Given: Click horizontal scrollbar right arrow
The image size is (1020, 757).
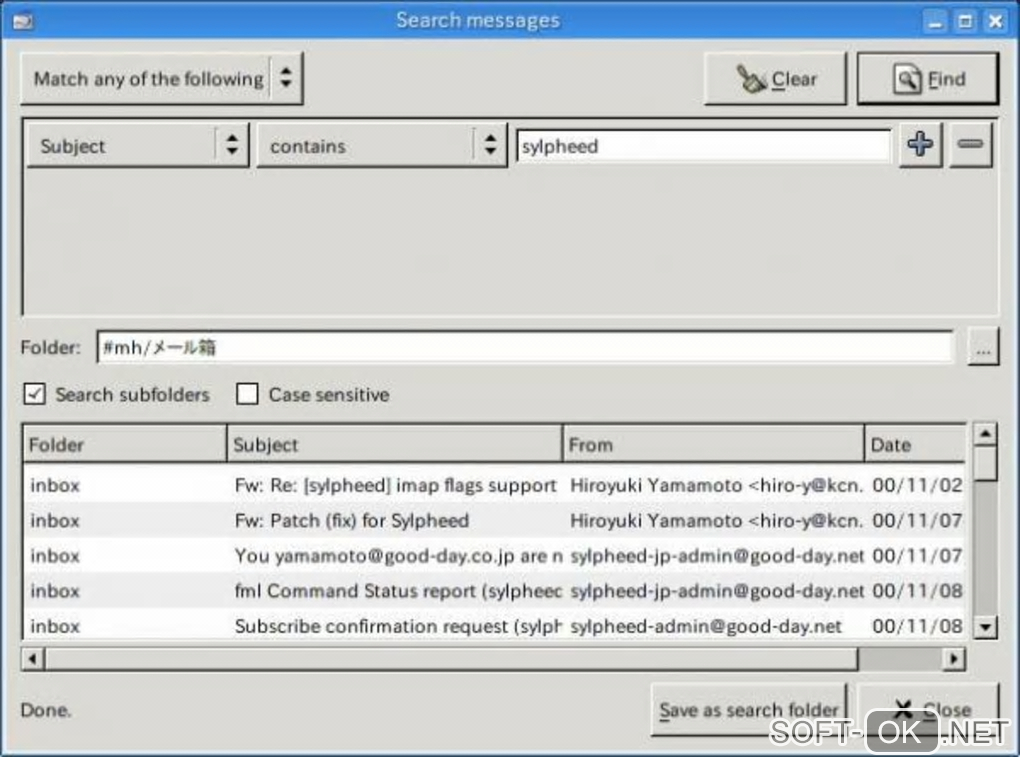Looking at the screenshot, I should [x=954, y=659].
